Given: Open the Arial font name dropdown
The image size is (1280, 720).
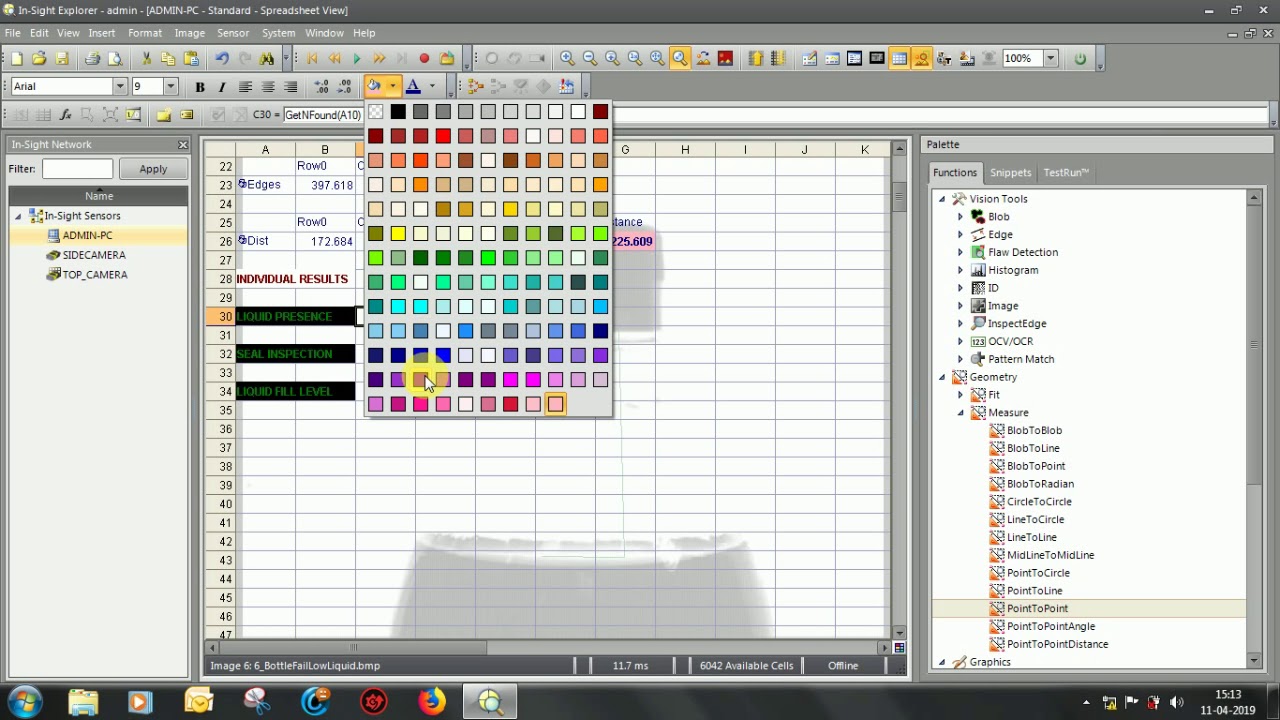Looking at the screenshot, I should point(120,87).
